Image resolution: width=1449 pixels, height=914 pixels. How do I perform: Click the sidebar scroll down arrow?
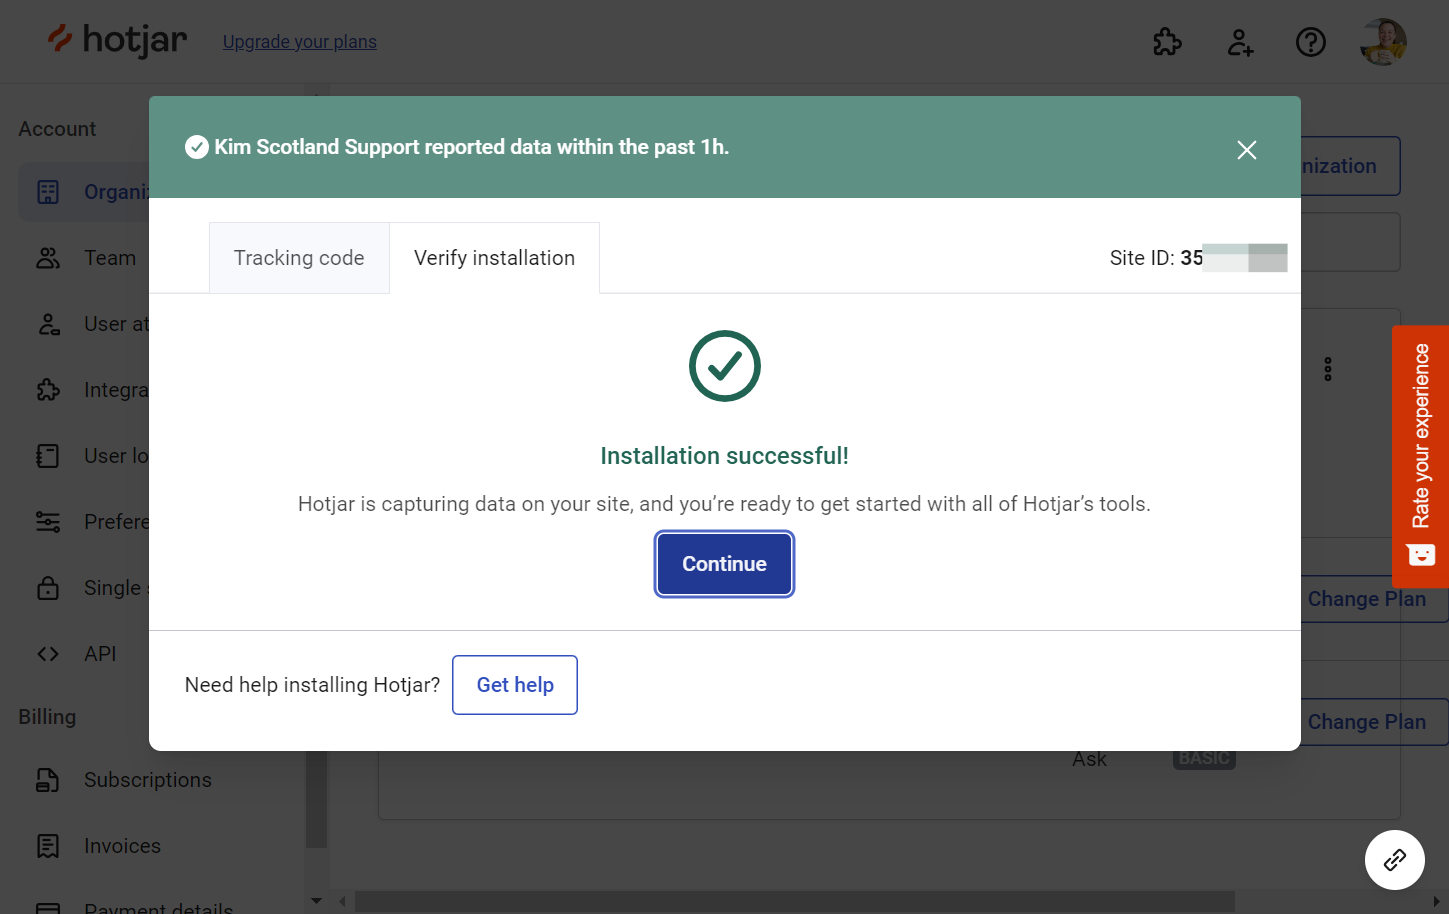click(316, 901)
